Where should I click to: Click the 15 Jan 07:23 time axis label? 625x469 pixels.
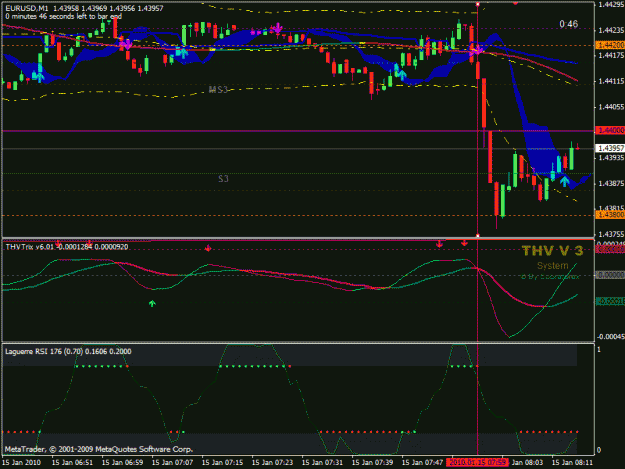pos(272,463)
